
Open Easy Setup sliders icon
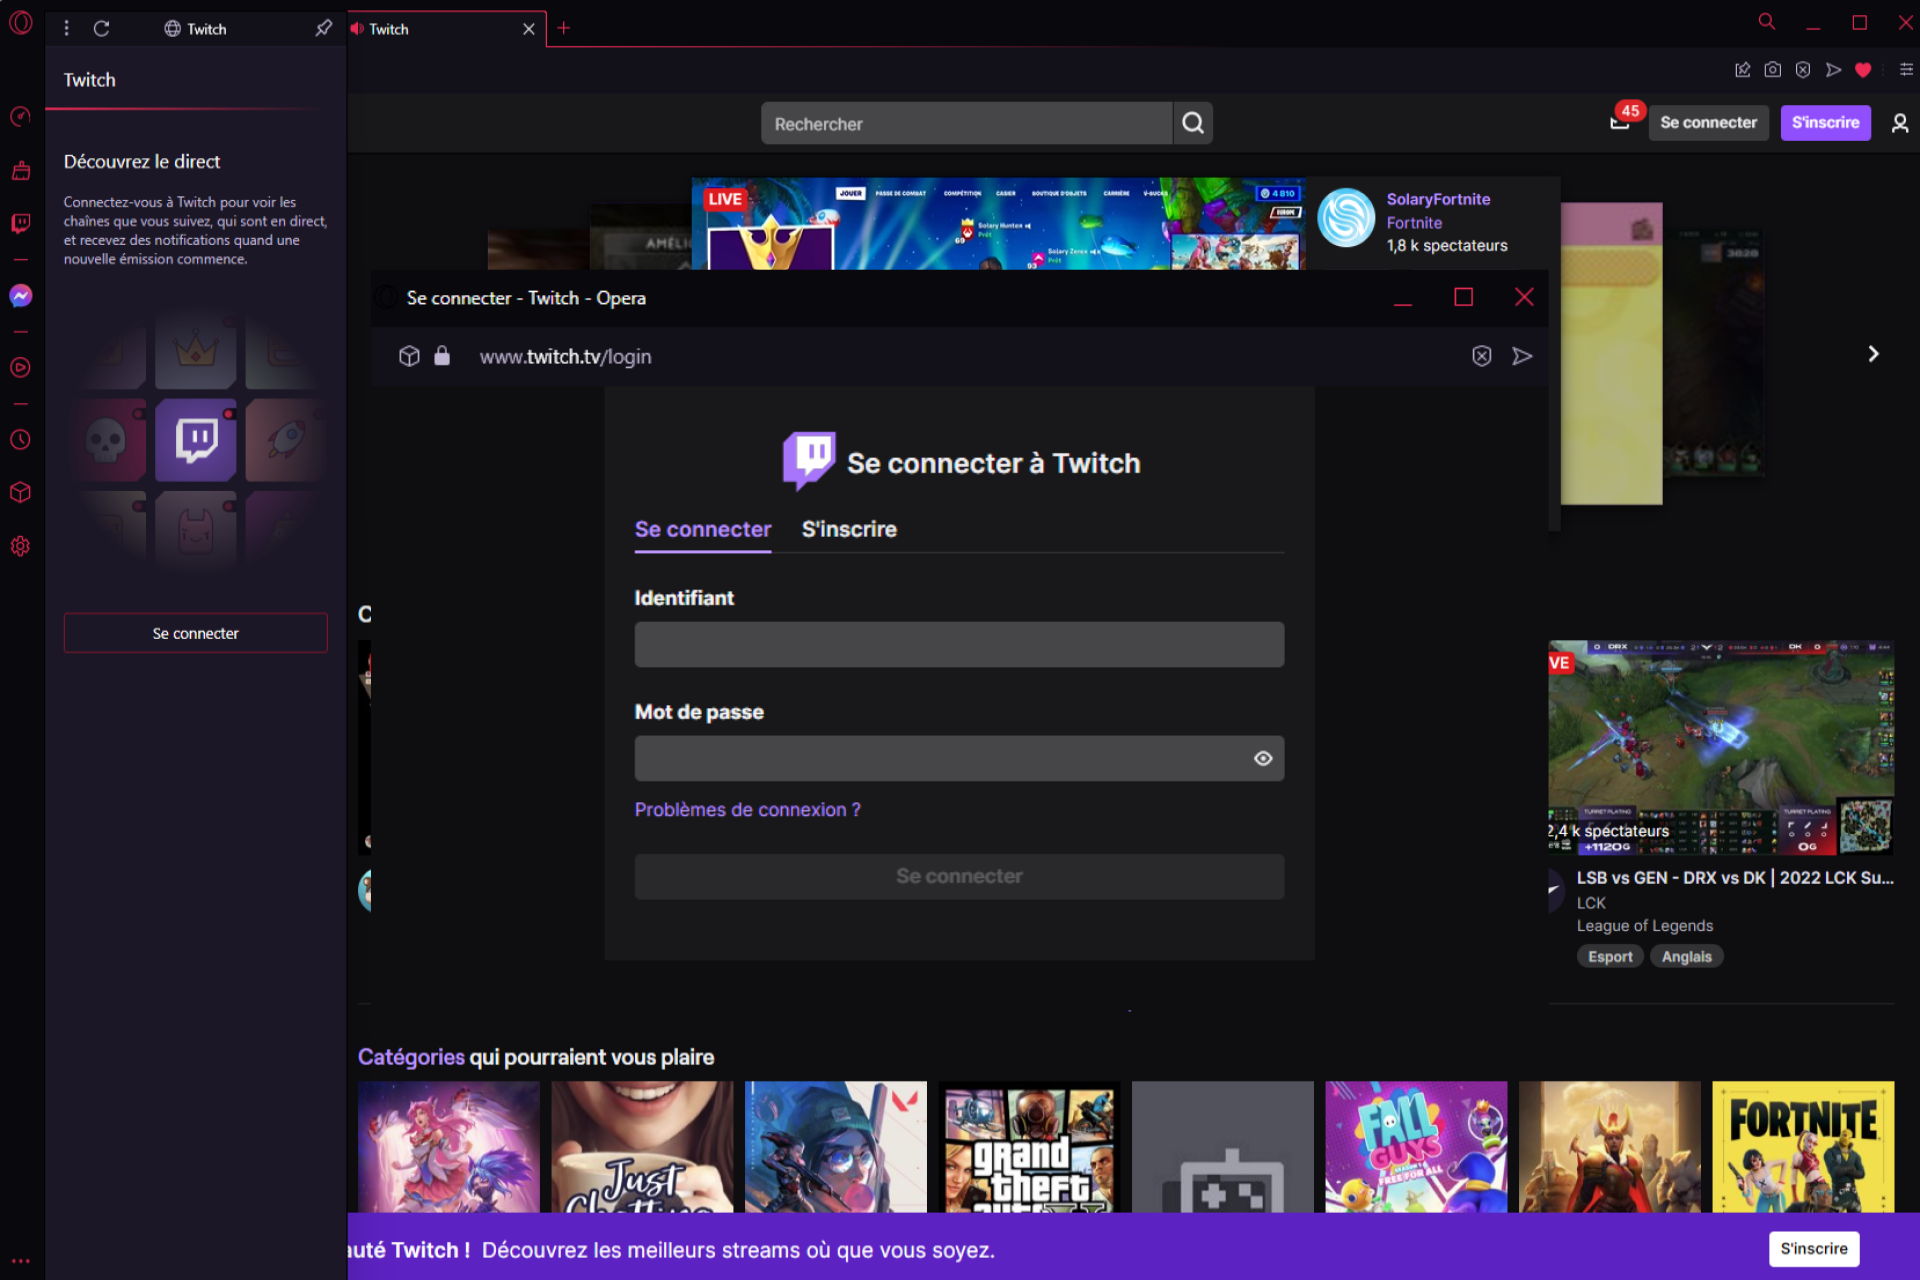point(1906,70)
